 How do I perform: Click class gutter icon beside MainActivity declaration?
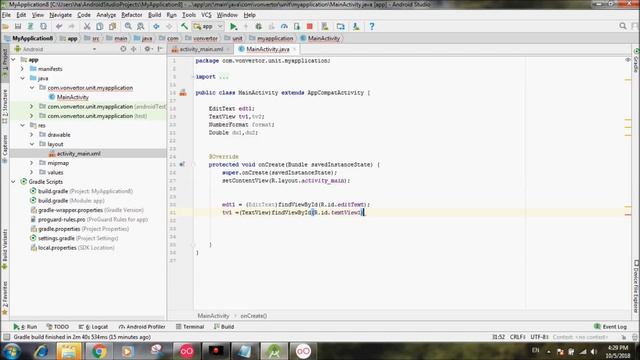[183, 93]
